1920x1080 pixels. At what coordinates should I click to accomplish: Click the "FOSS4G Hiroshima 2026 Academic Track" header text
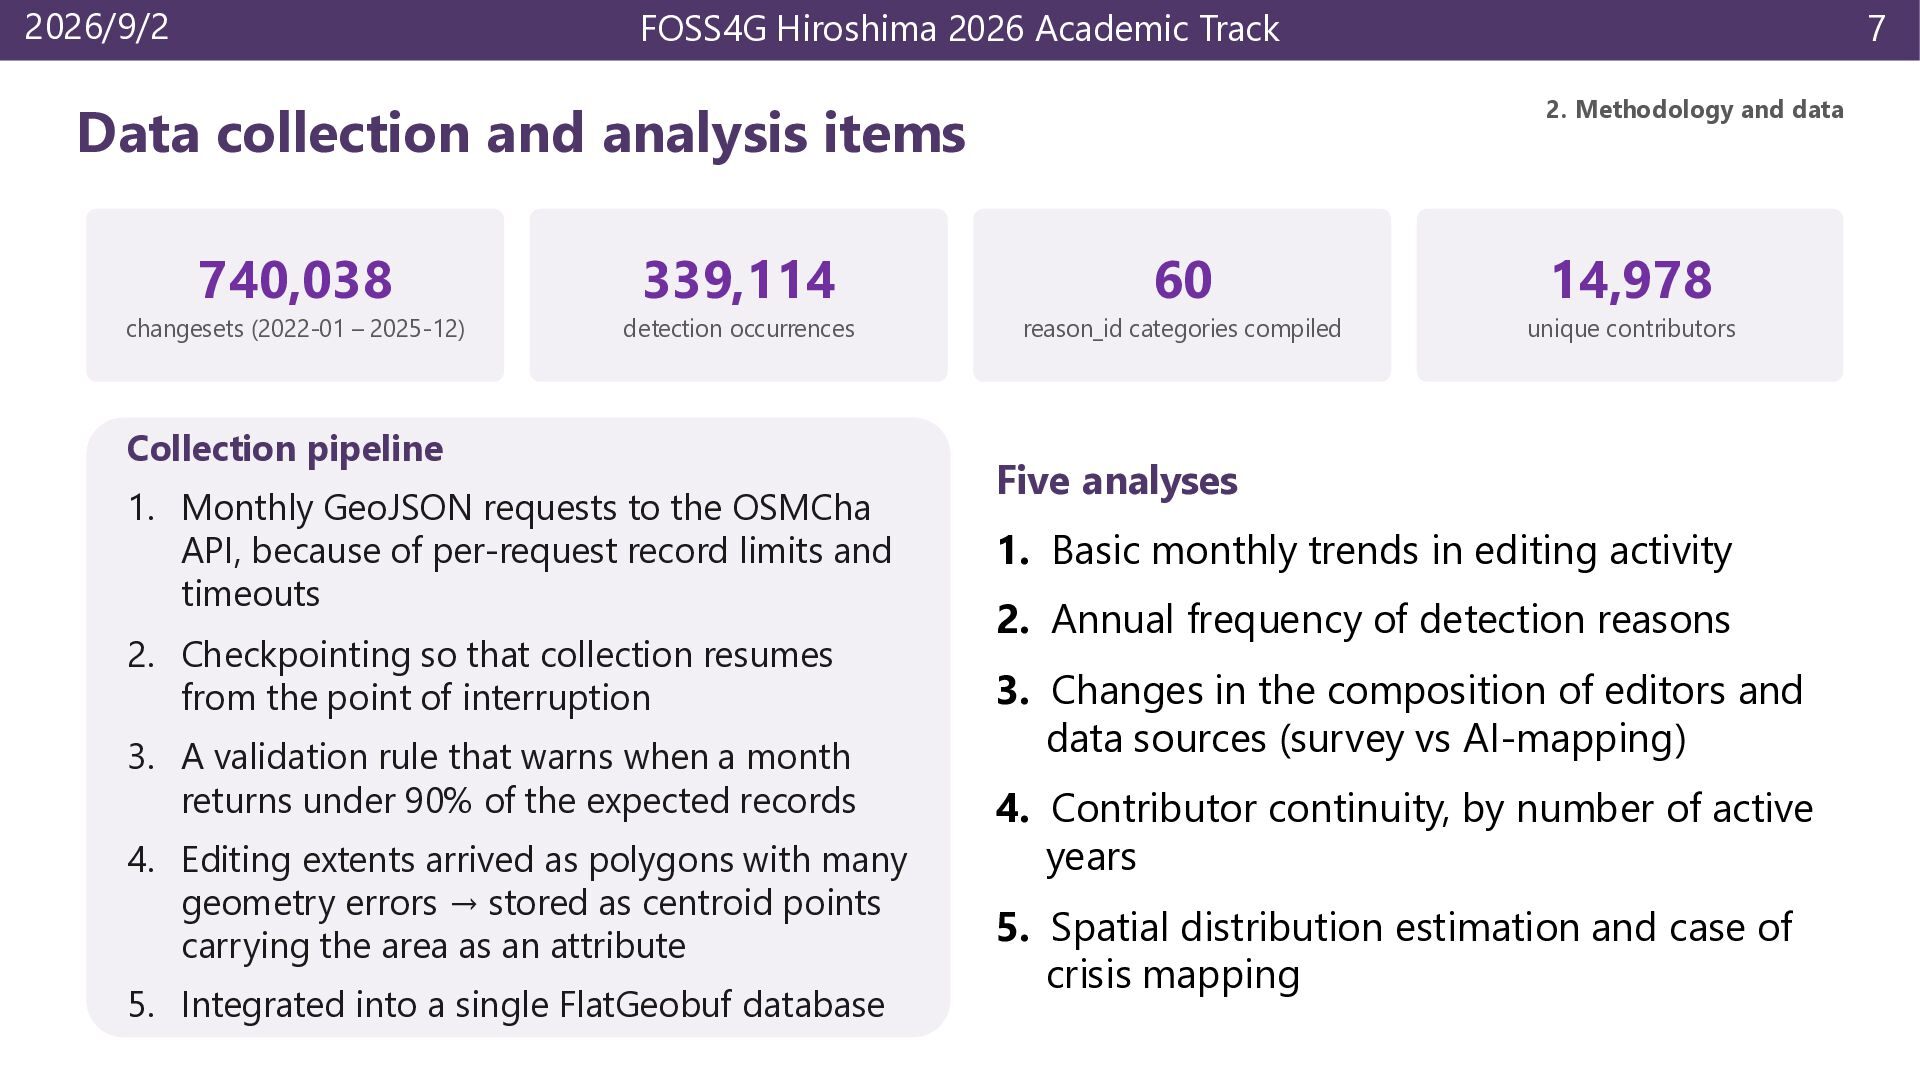(x=960, y=29)
